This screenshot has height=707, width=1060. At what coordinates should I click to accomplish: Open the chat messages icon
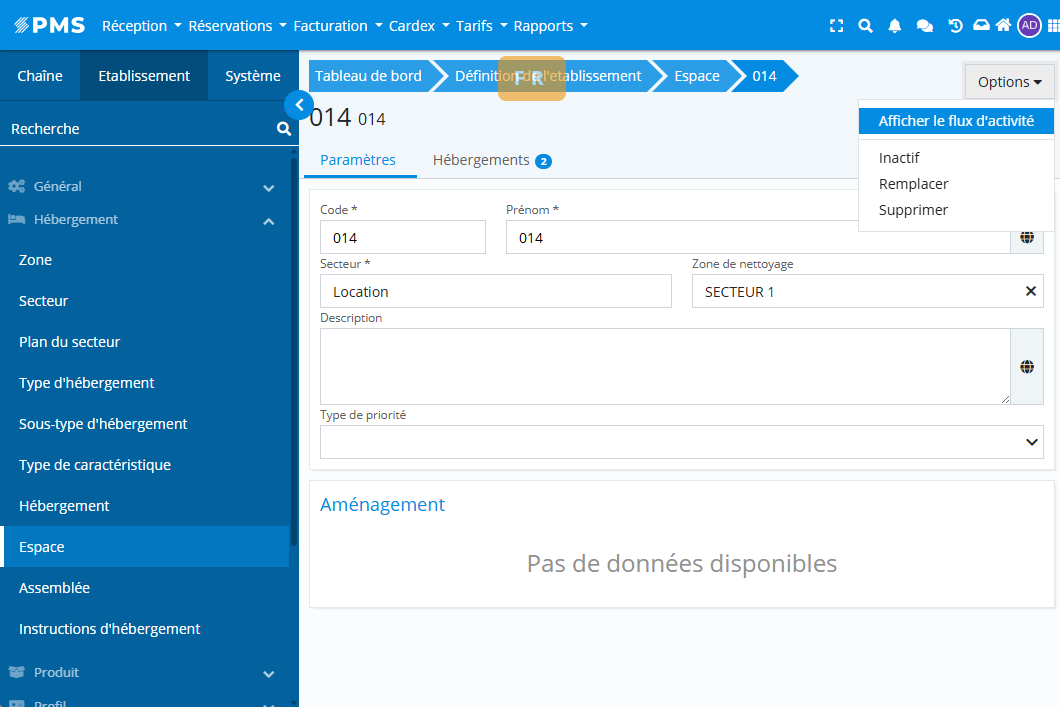[925, 26]
